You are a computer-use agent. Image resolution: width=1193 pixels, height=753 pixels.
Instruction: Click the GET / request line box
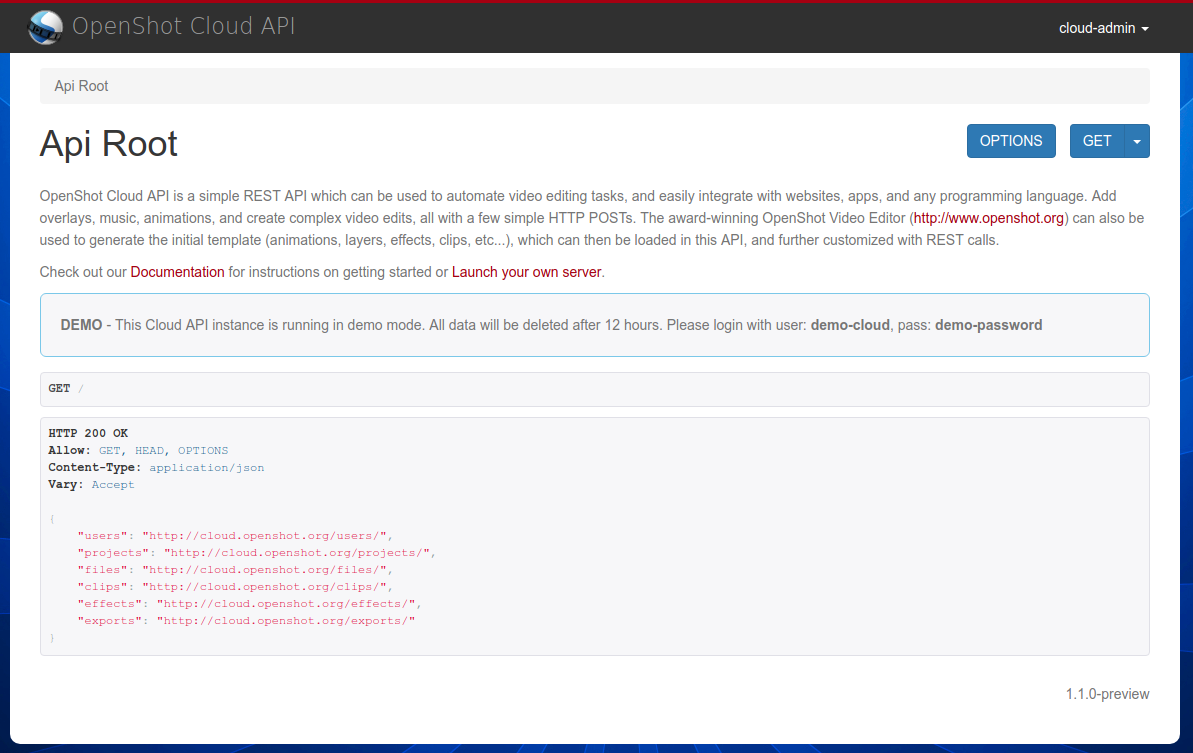click(594, 389)
